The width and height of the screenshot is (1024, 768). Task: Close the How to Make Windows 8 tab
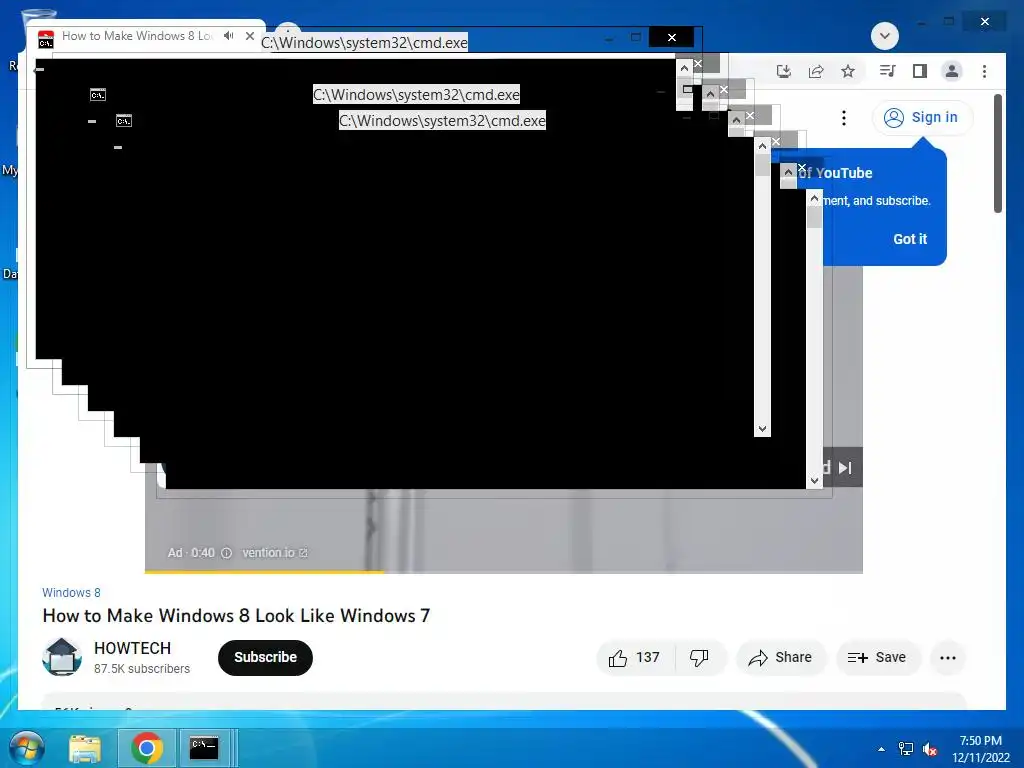coord(249,36)
